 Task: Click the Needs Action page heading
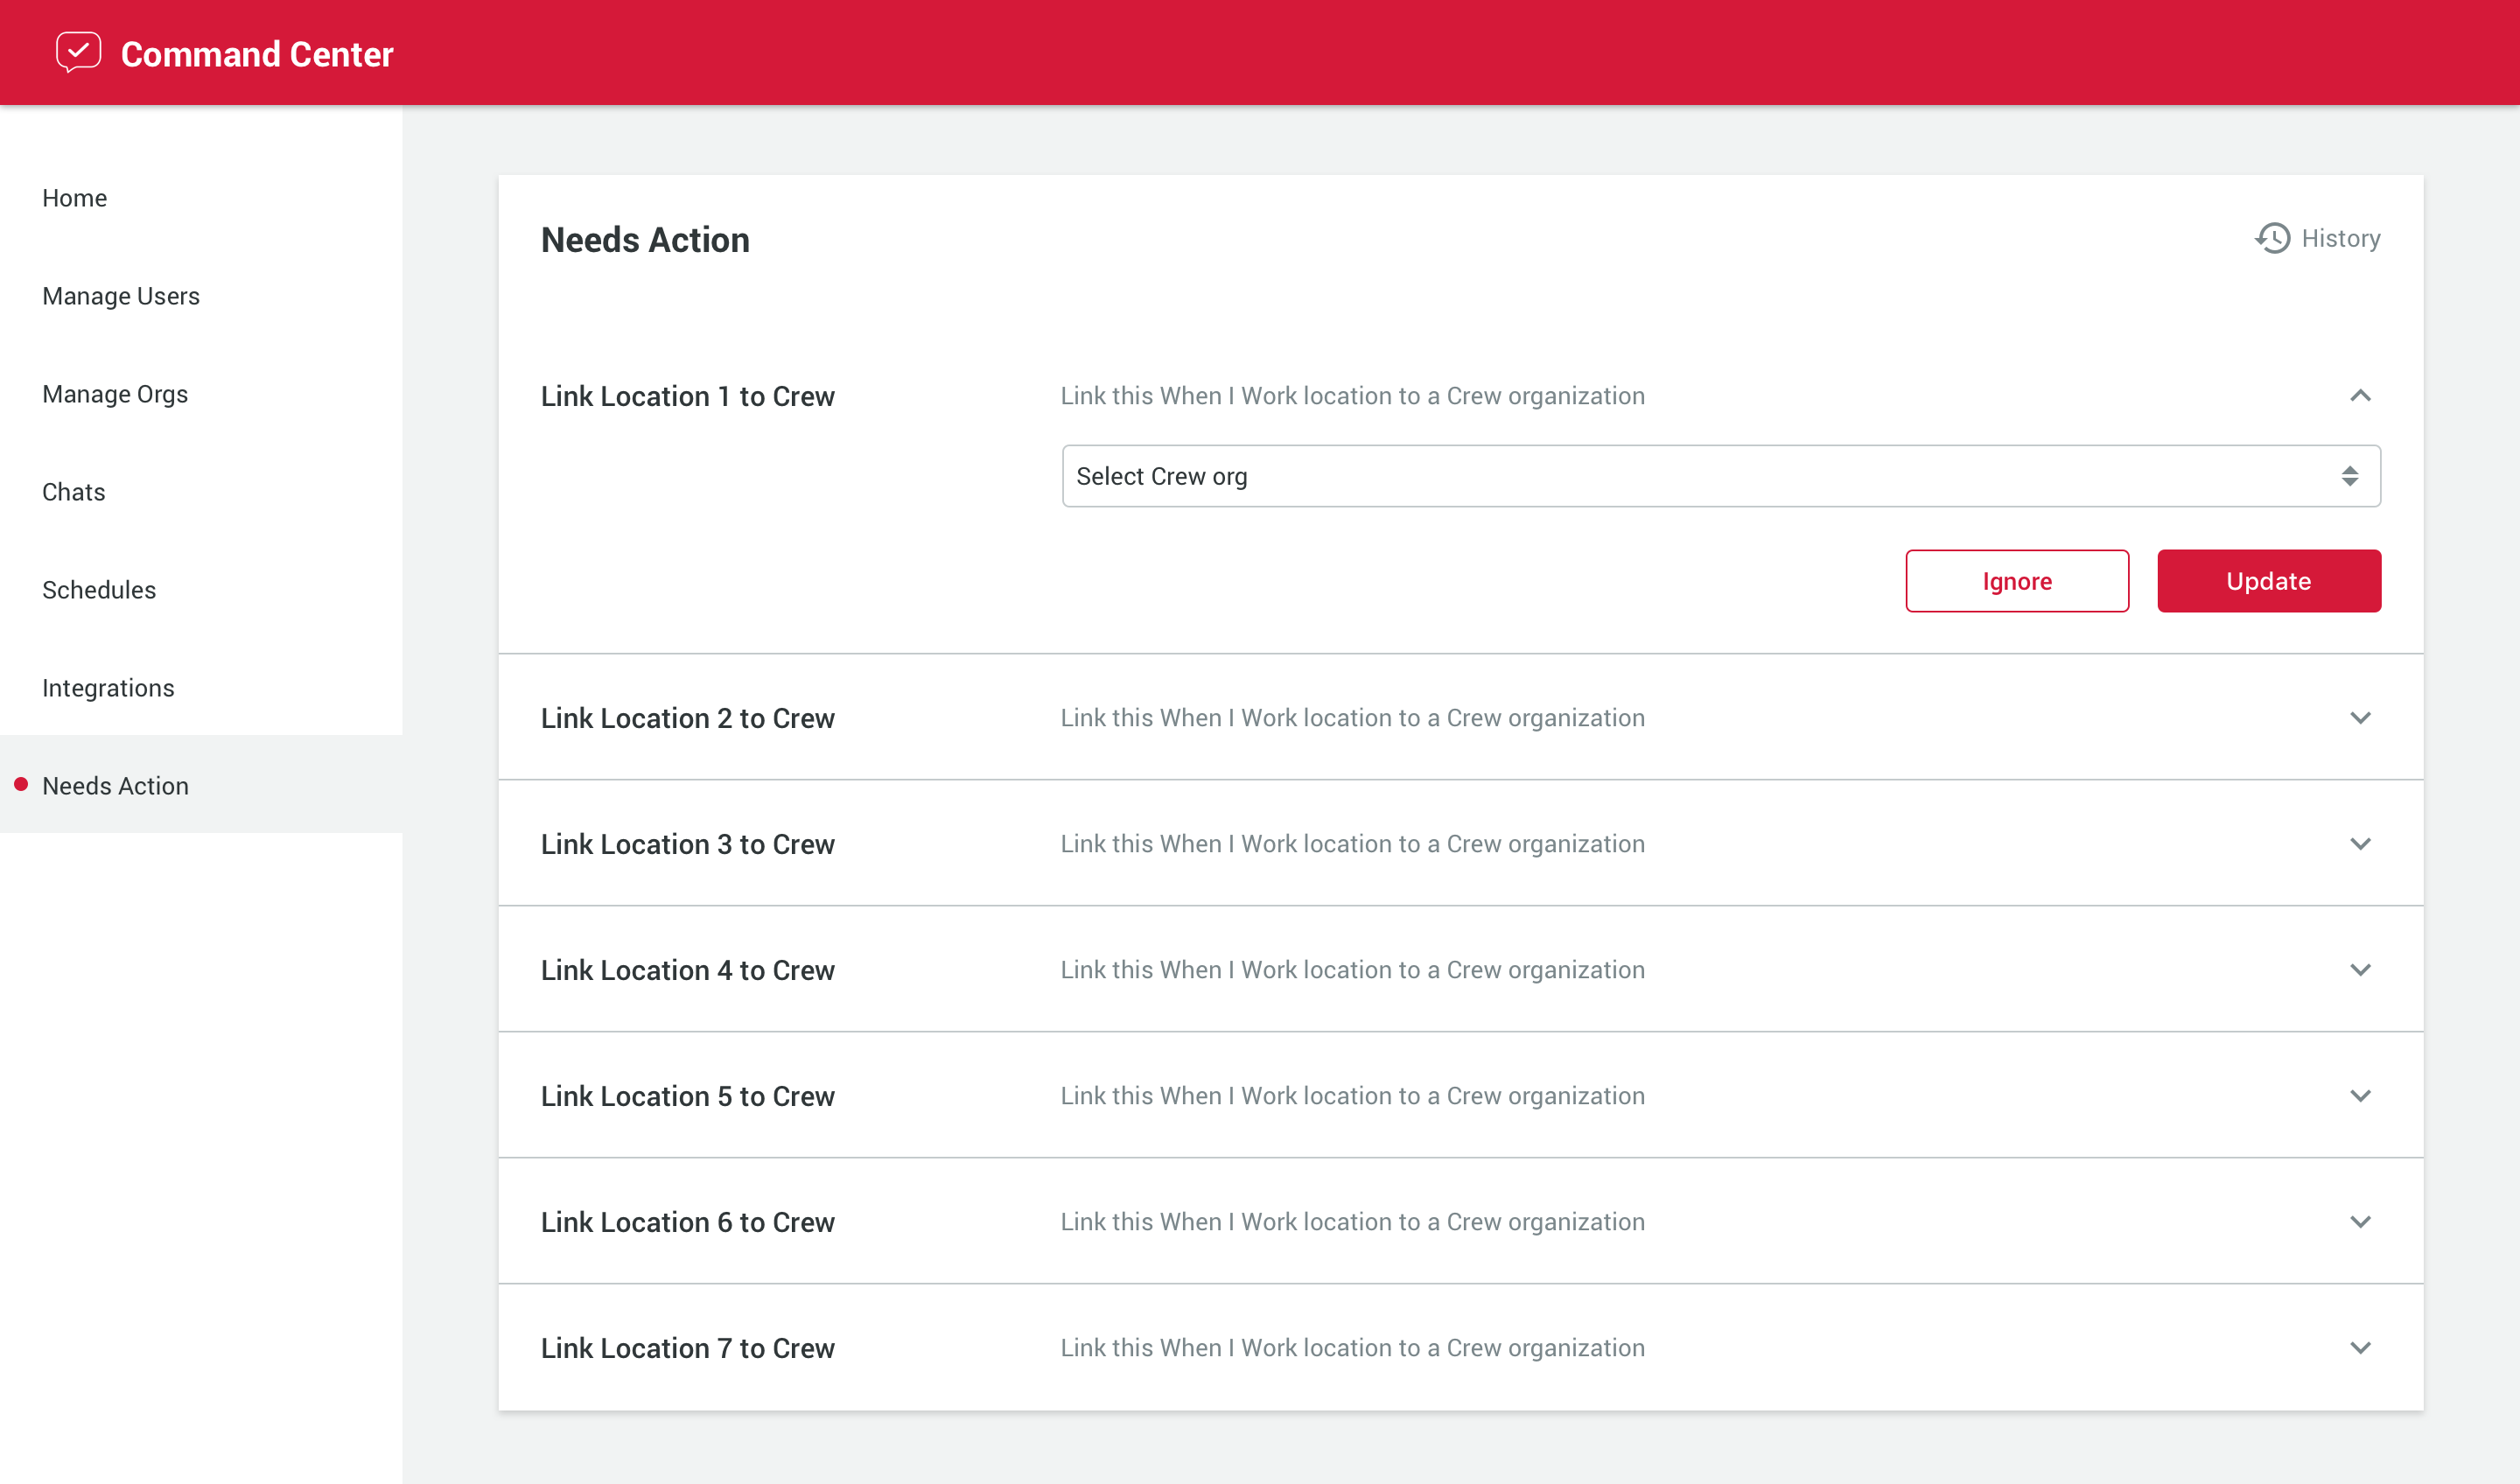[645, 240]
